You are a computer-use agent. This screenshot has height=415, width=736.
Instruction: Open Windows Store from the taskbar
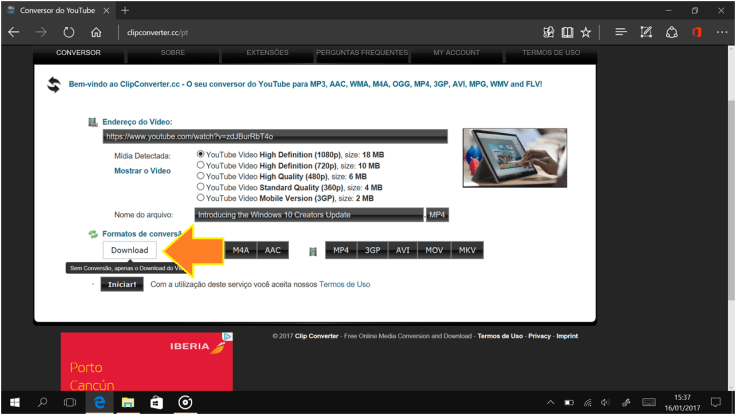click(x=157, y=402)
